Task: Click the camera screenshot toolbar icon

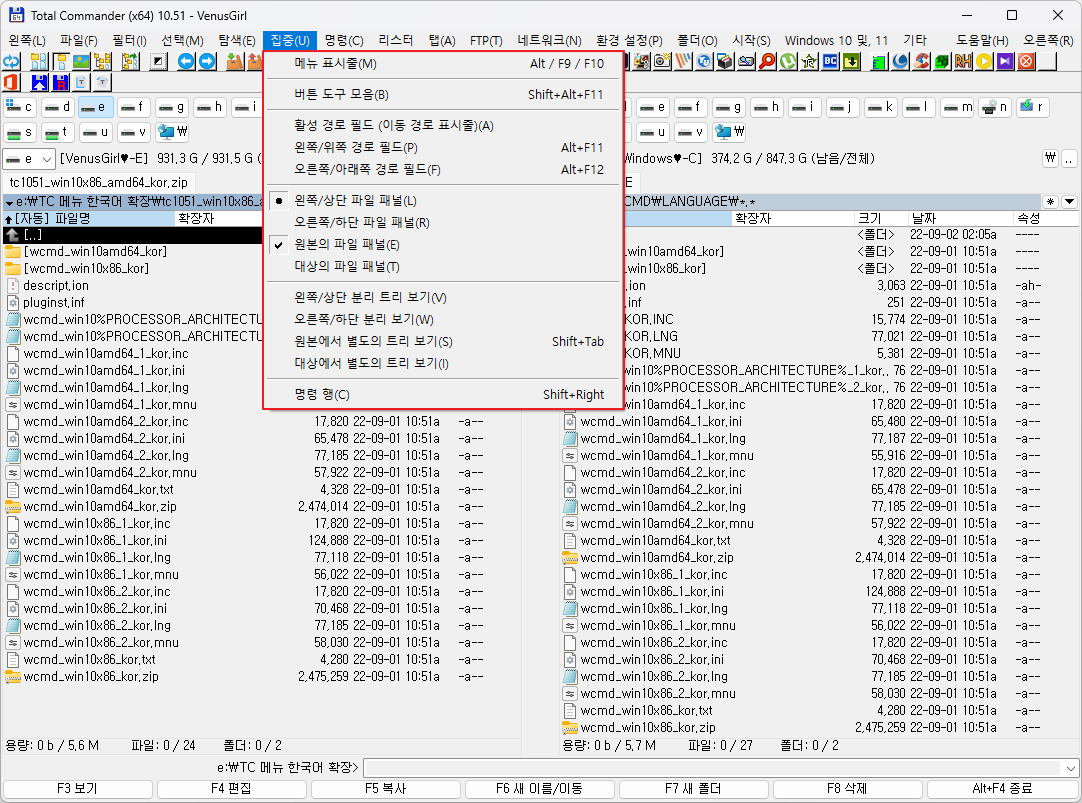Action: 662,62
